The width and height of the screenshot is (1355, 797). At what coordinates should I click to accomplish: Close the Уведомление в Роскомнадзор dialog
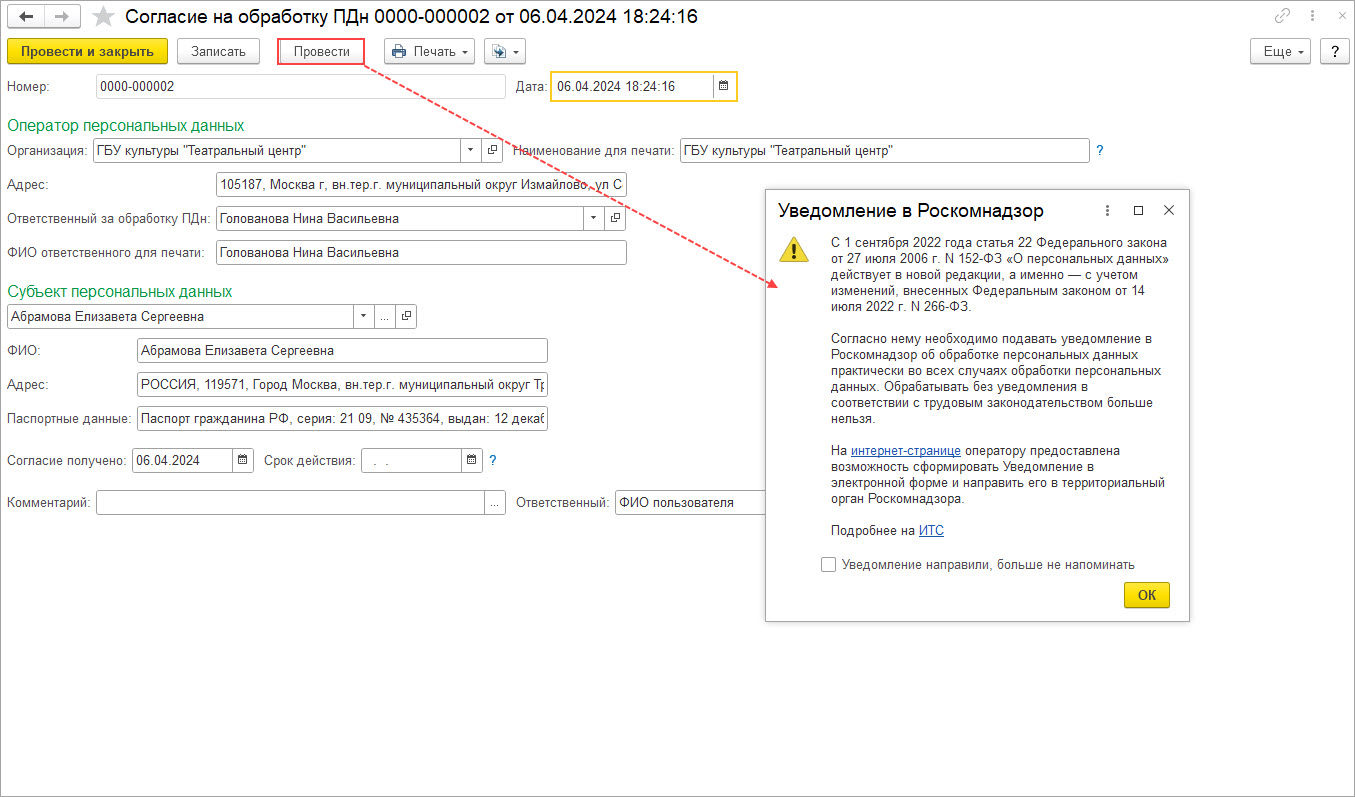1168,211
